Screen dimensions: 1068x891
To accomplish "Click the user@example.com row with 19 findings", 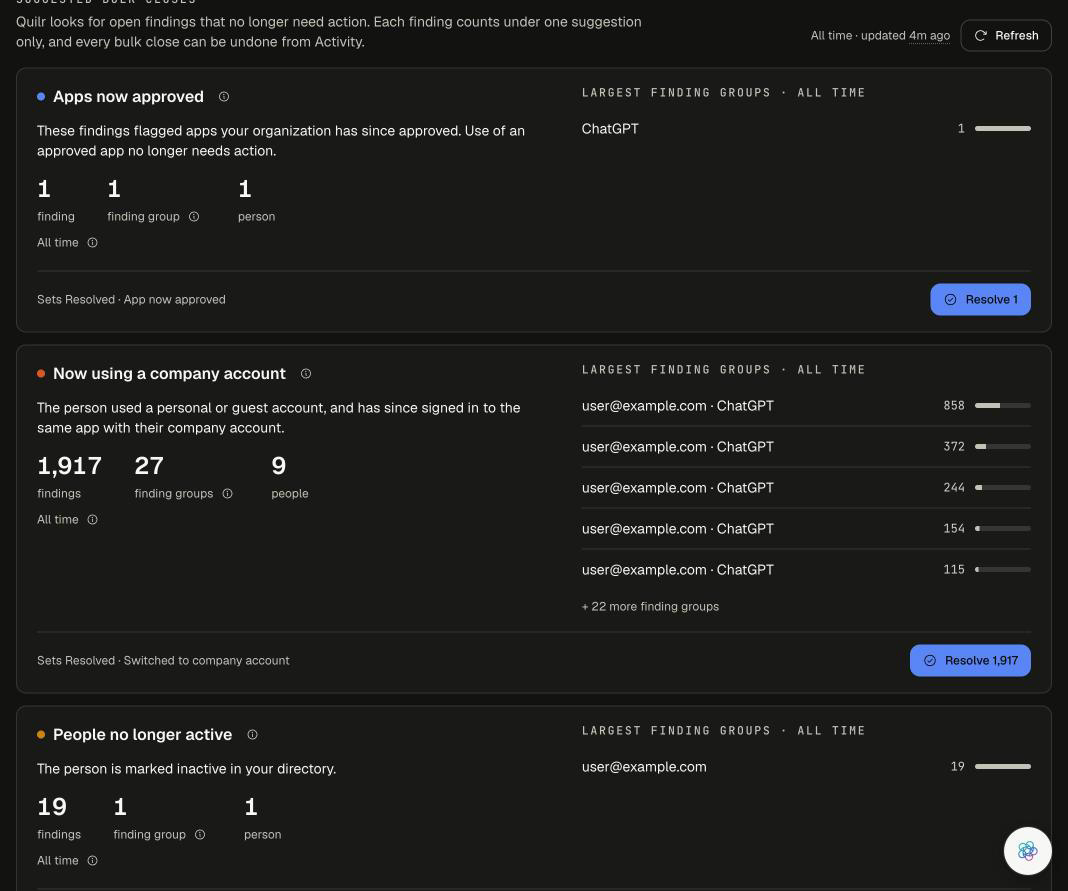I will pos(806,767).
